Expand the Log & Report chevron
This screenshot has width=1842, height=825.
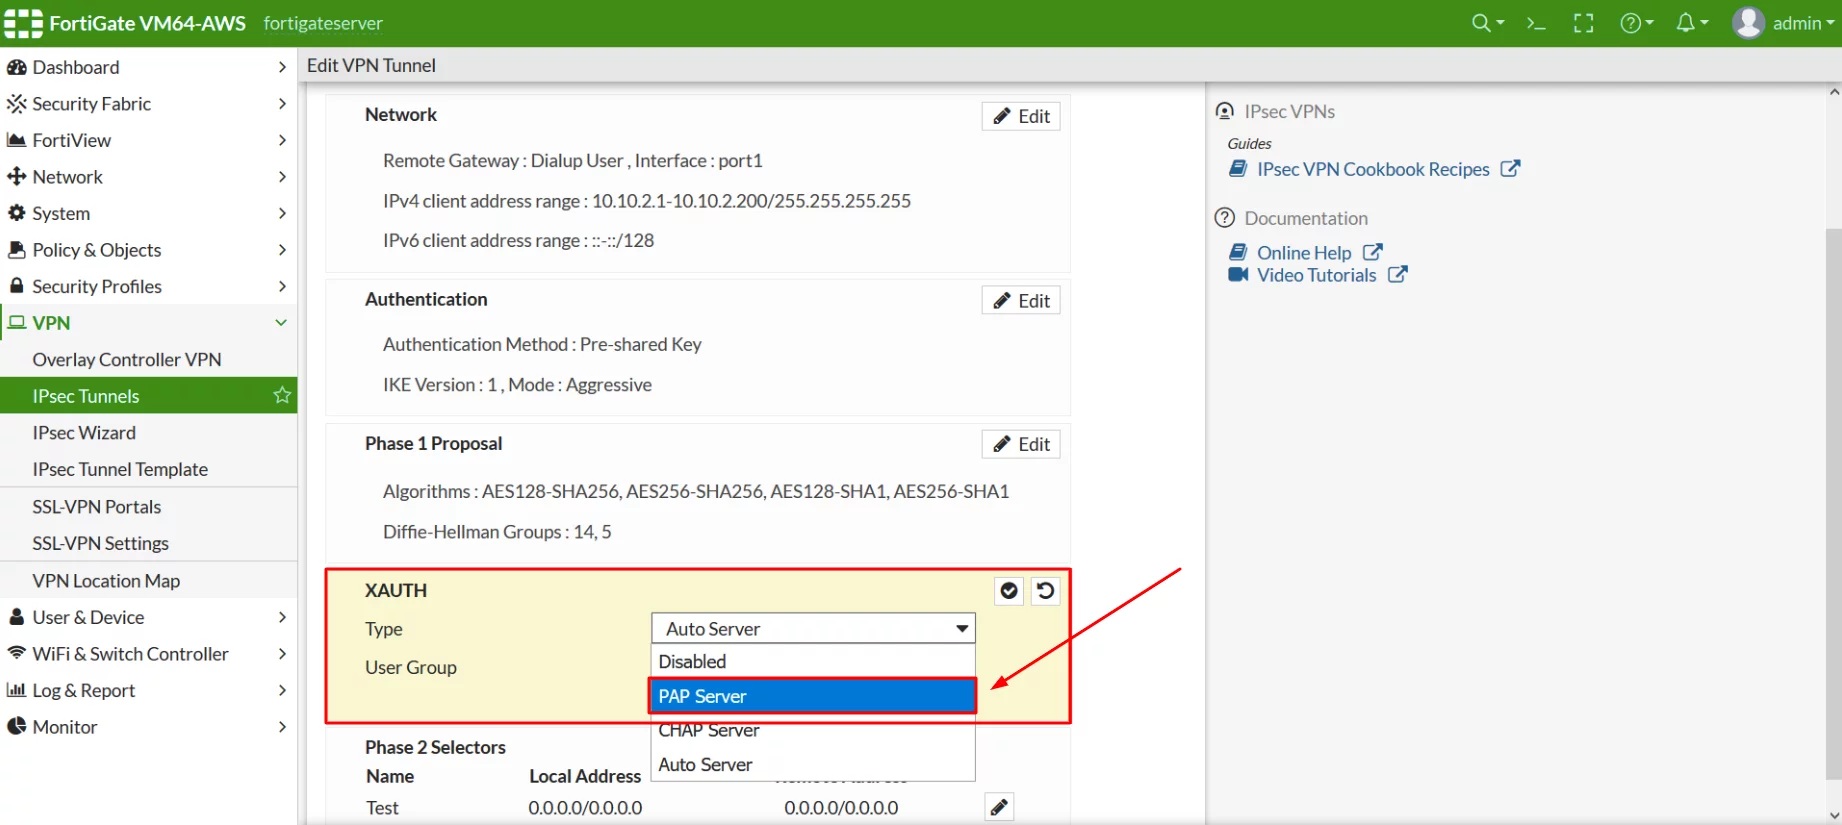click(x=282, y=690)
